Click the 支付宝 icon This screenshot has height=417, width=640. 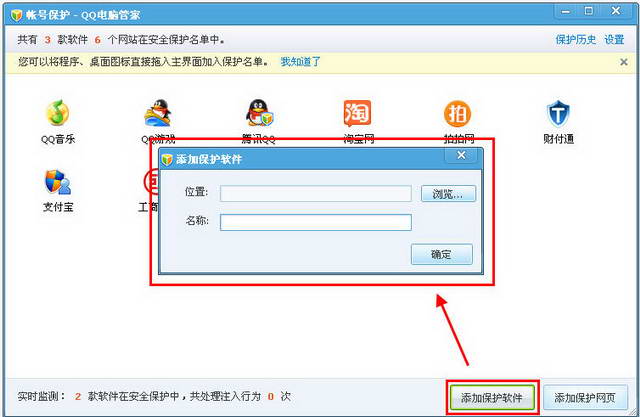[x=58, y=182]
